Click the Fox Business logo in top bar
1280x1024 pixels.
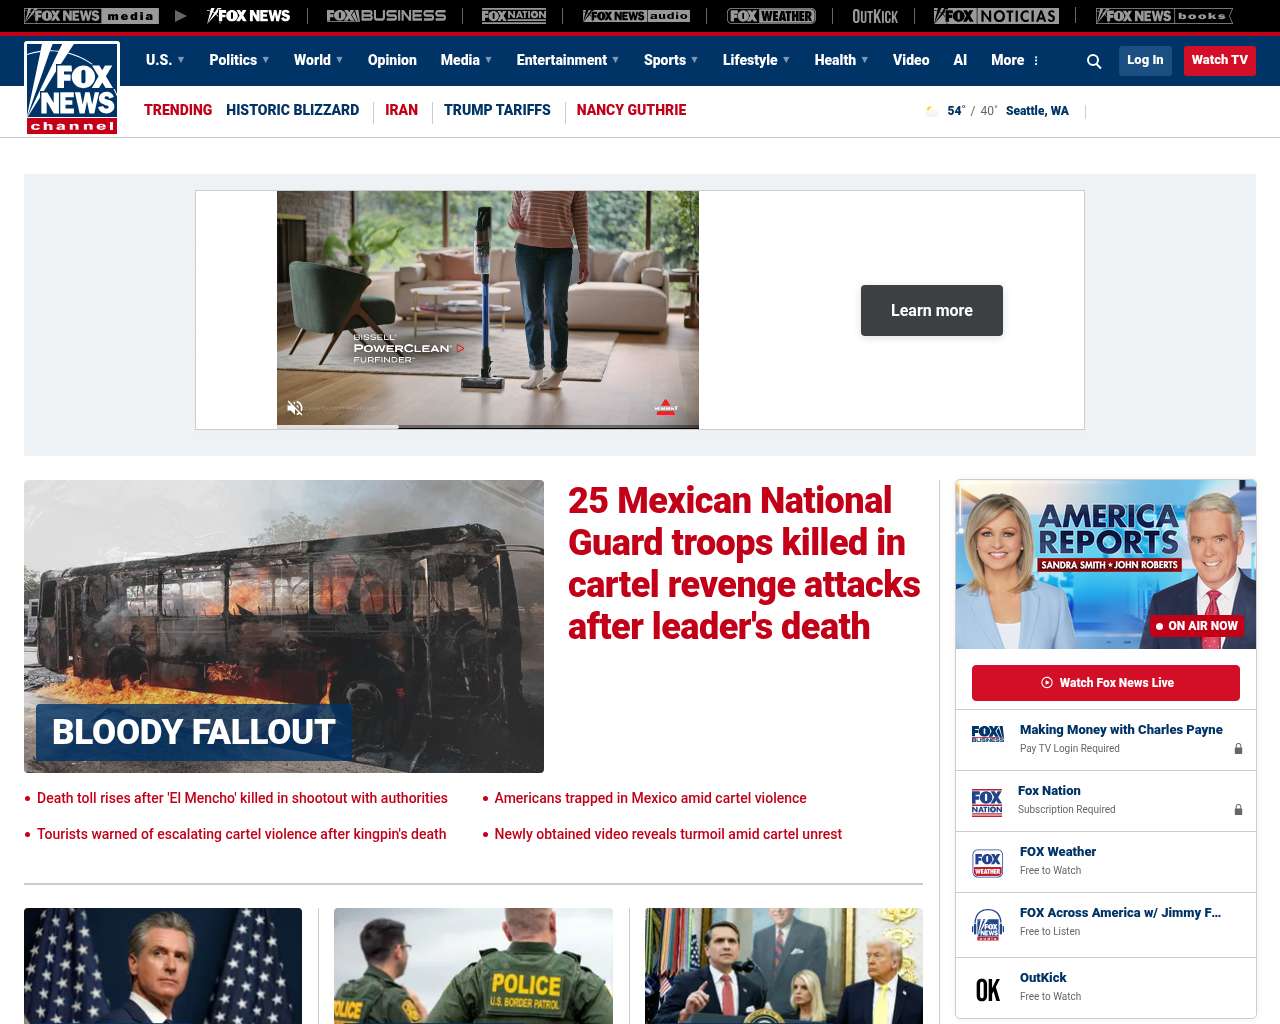click(386, 16)
